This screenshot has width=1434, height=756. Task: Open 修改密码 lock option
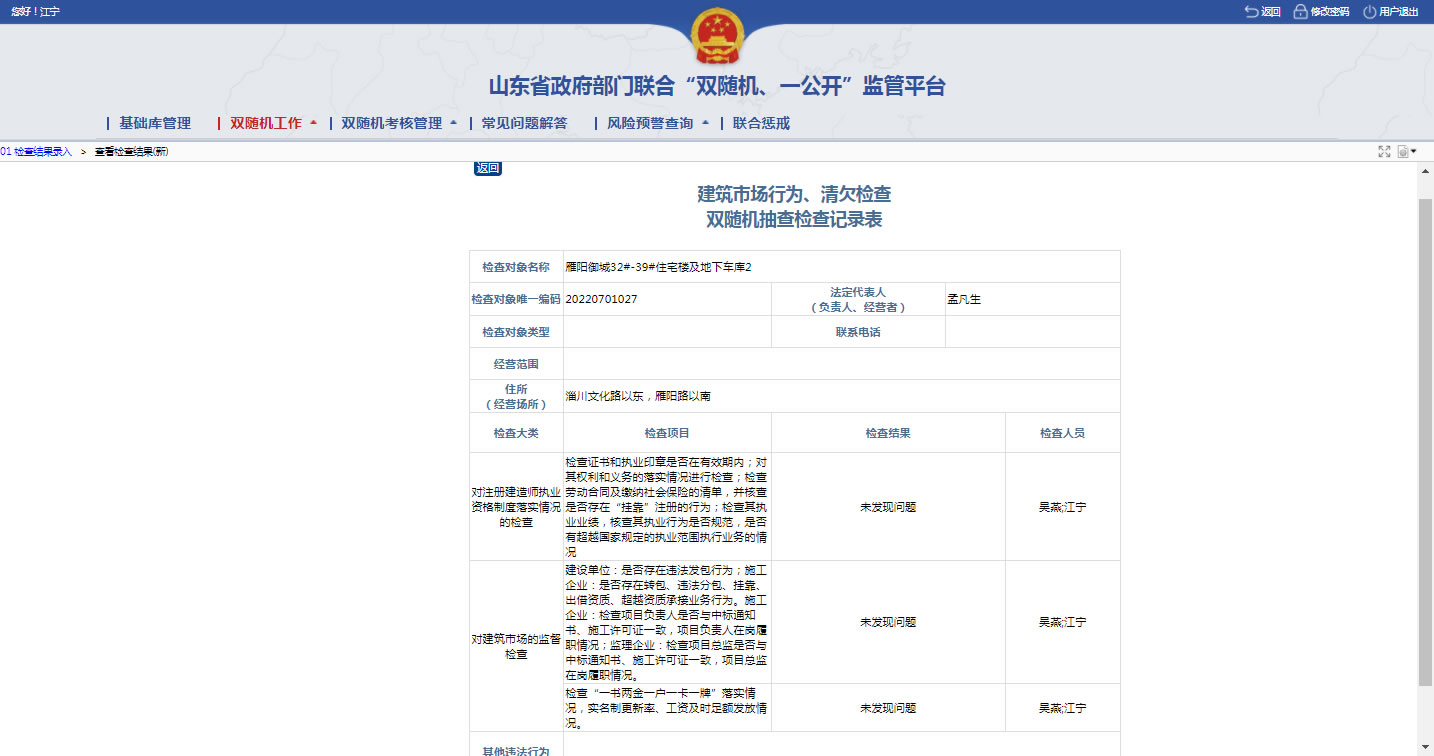coord(1321,12)
